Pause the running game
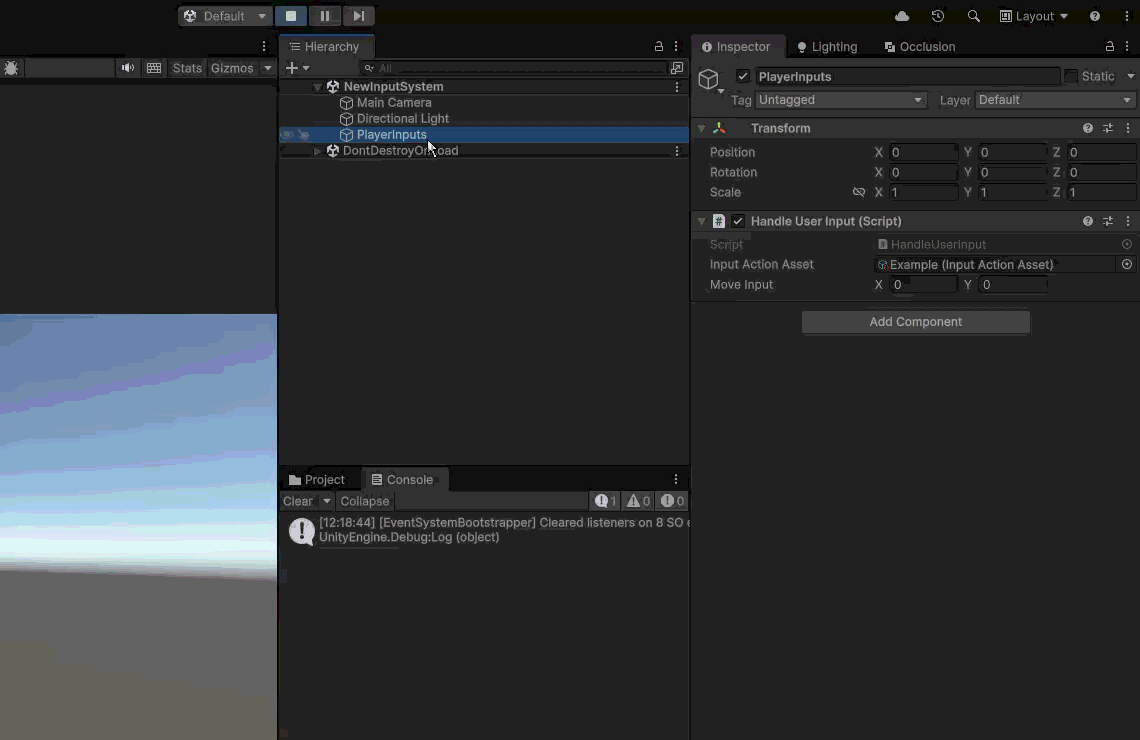This screenshot has height=740, width=1140. 325,16
